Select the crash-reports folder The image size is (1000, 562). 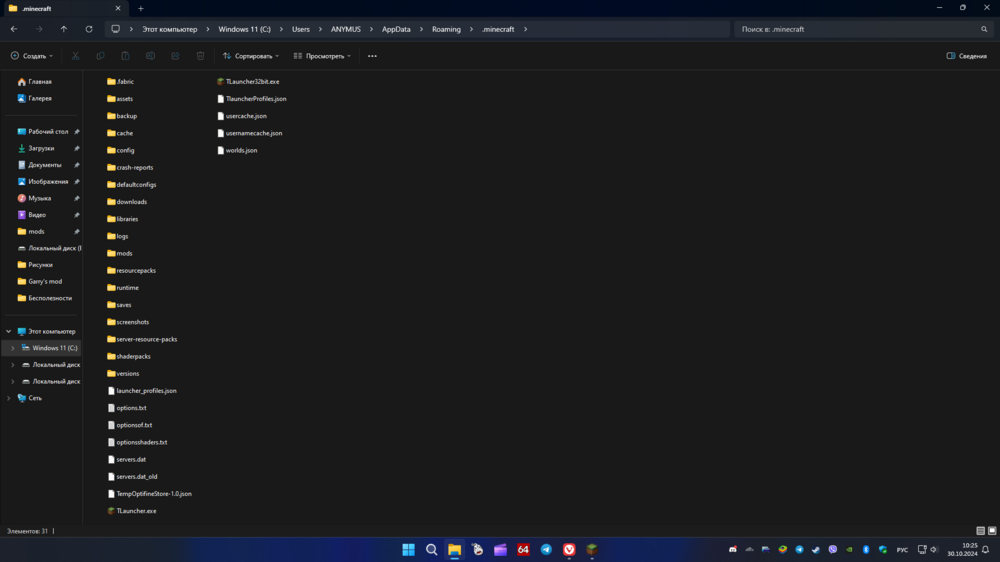[x=130, y=168]
